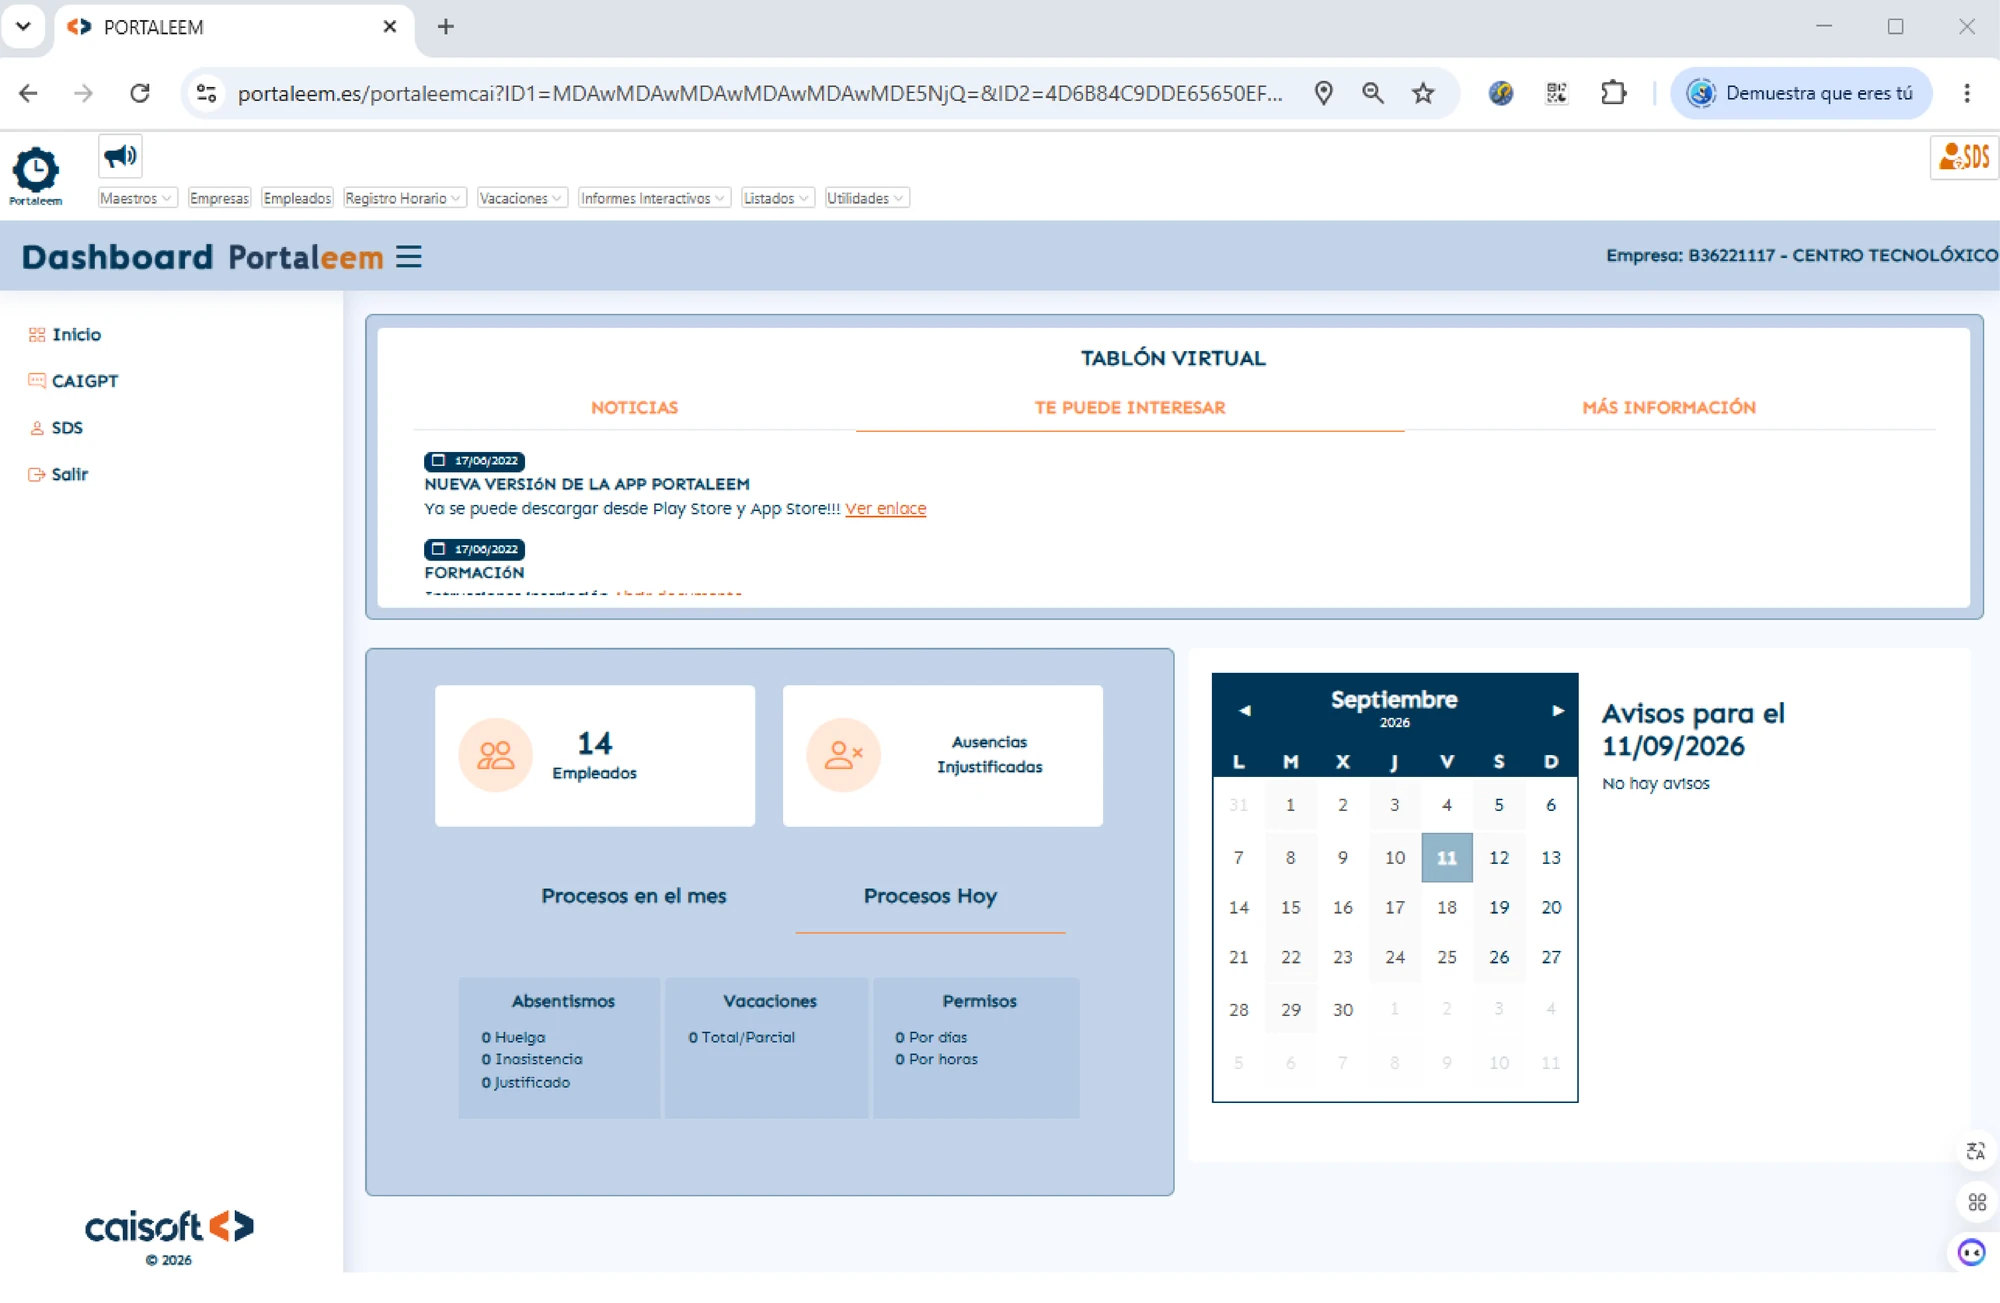The width and height of the screenshot is (2000, 1303).
Task: Click the browser back arrow
Action: point(28,93)
